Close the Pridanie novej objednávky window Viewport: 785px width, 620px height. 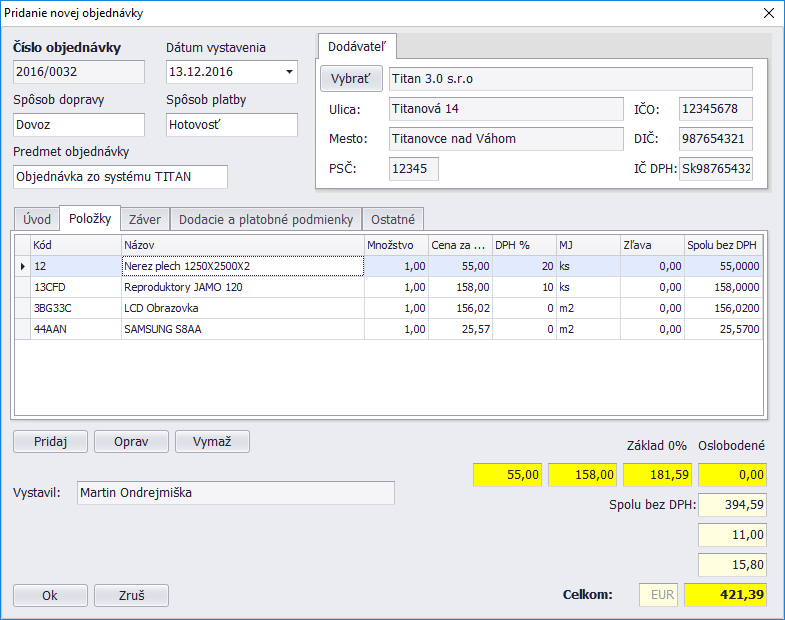tap(768, 13)
